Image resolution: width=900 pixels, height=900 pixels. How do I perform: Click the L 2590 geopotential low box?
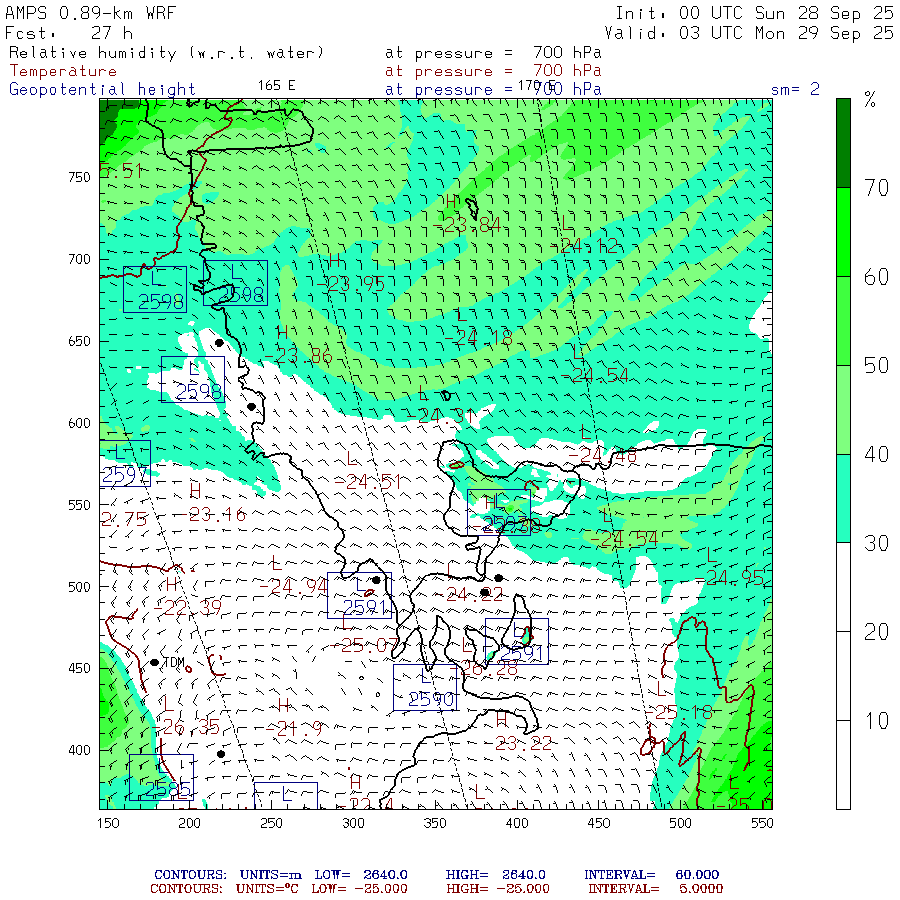424,687
